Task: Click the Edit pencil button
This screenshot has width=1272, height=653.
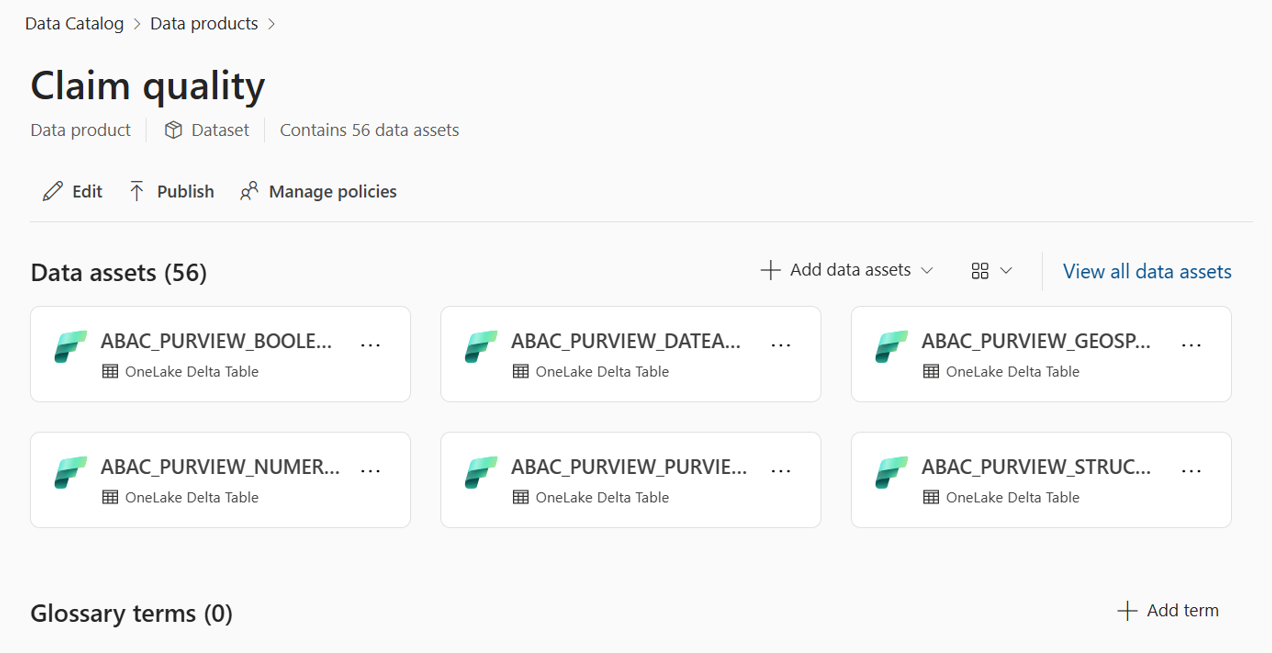Action: tap(72, 191)
